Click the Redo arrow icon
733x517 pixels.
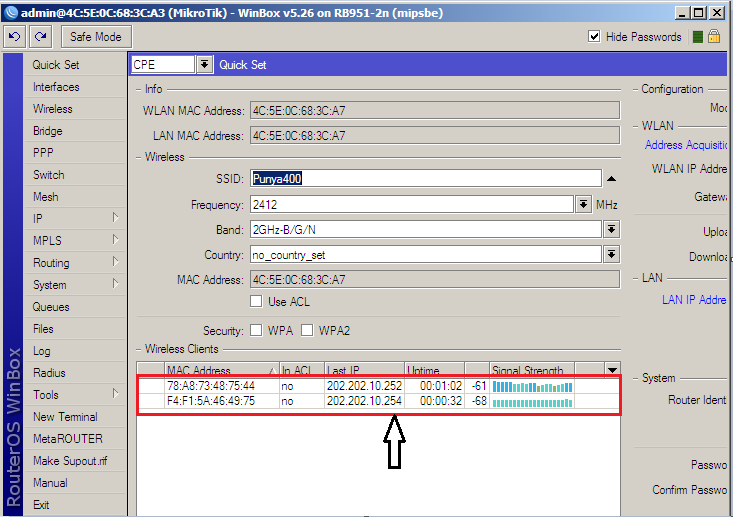(x=41, y=36)
